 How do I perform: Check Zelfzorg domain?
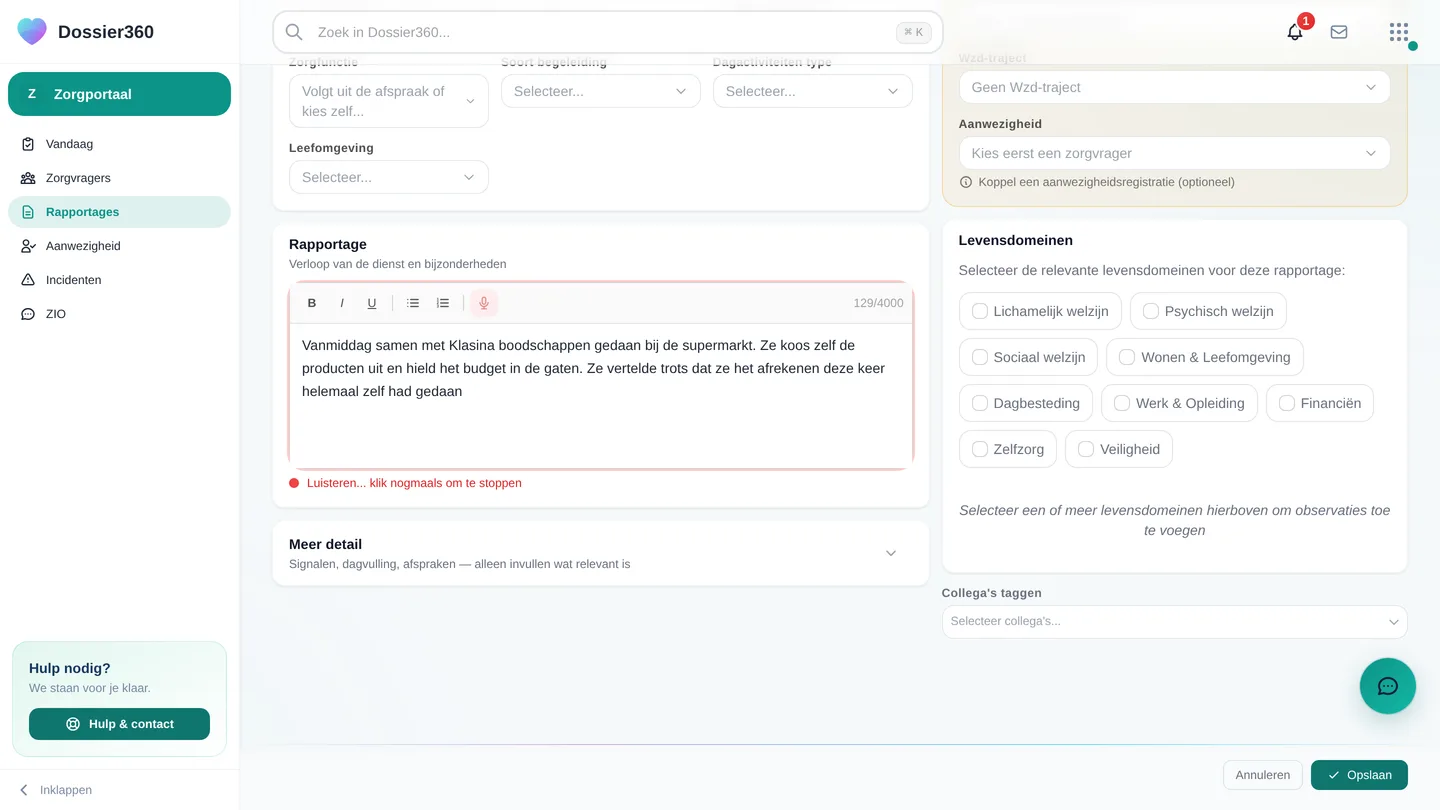[x=1008, y=449]
